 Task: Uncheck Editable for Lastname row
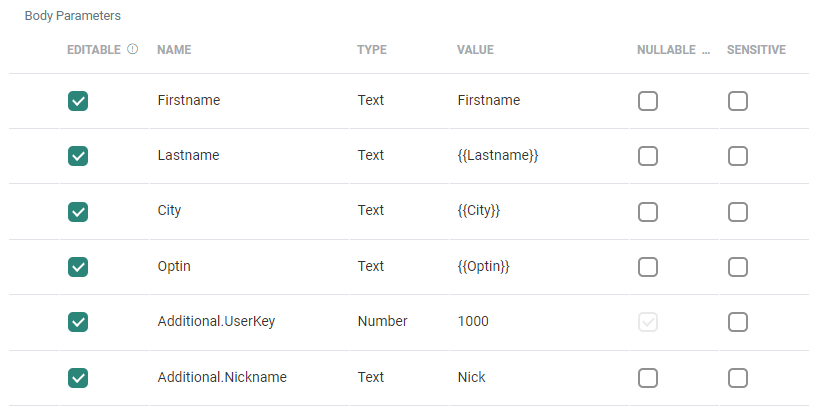click(x=78, y=156)
